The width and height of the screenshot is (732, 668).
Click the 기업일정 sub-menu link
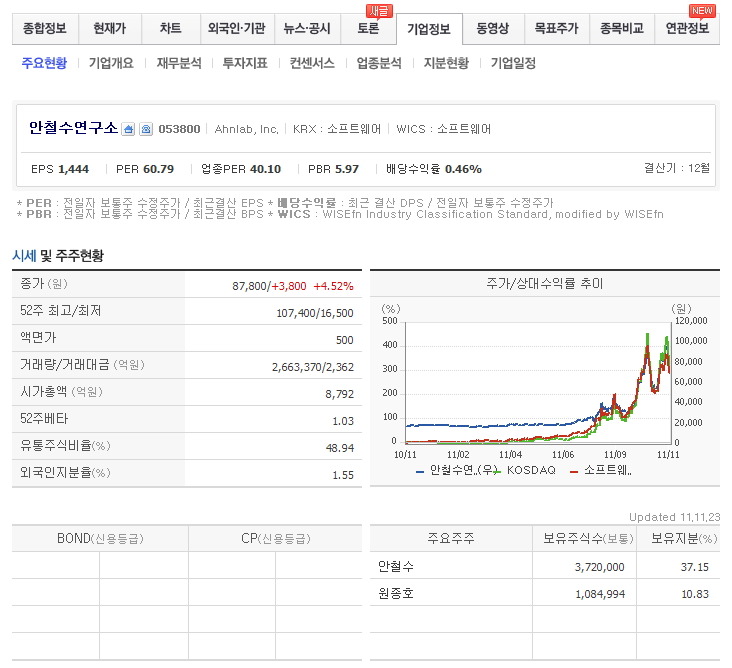coord(513,63)
